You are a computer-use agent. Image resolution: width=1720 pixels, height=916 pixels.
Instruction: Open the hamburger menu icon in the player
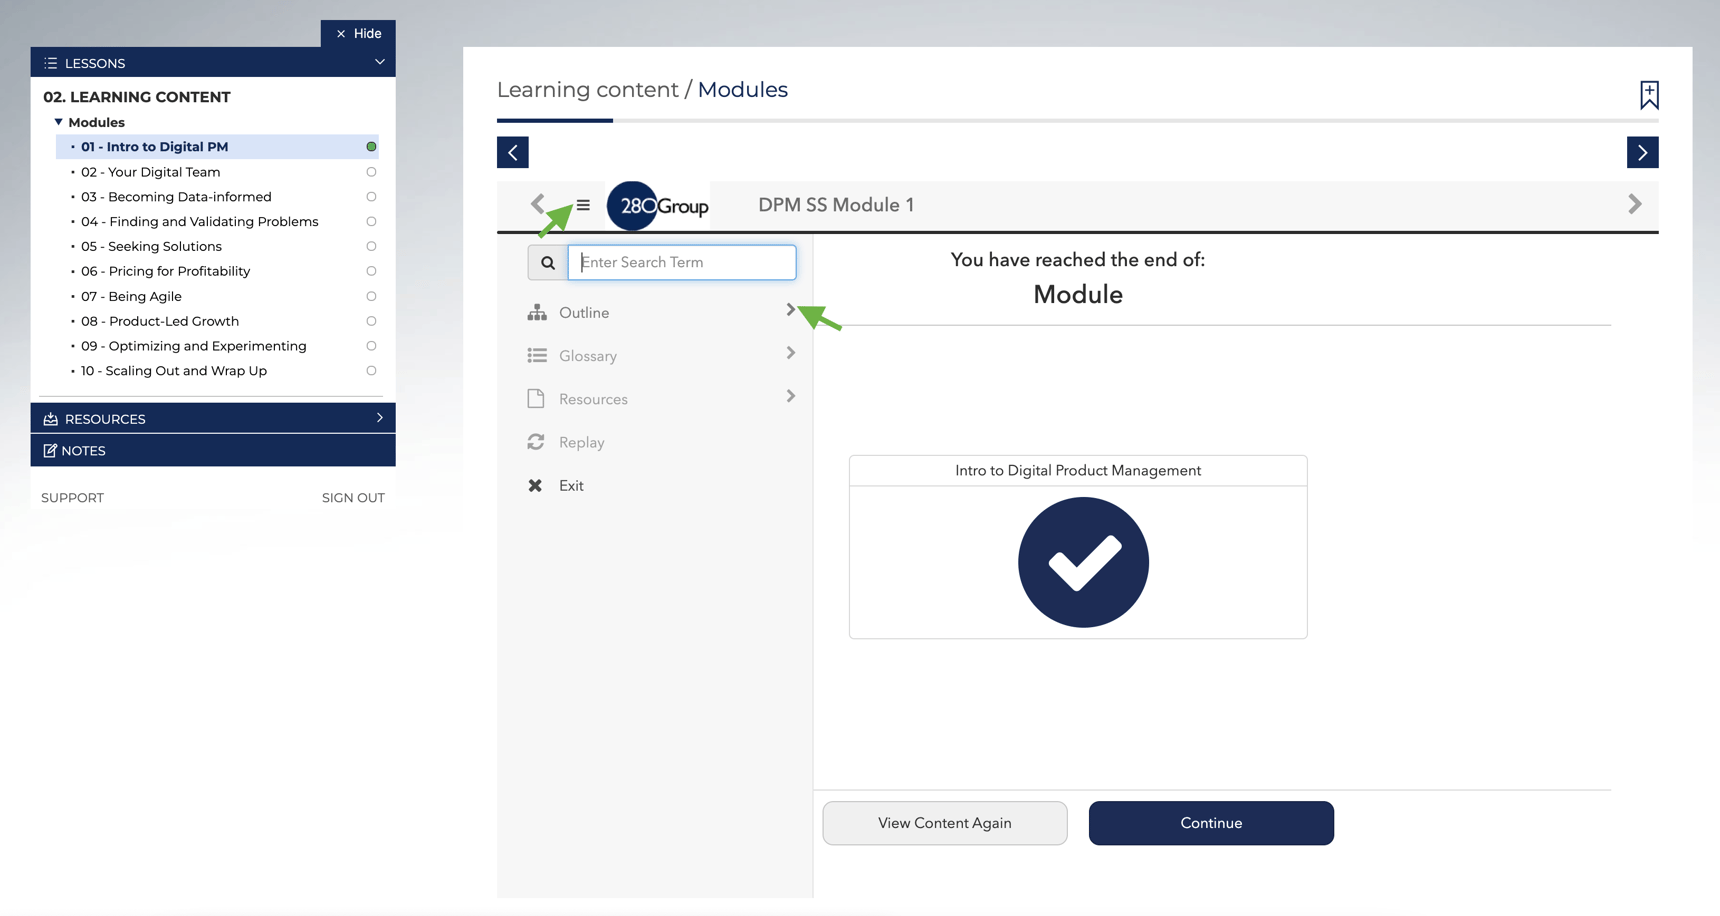583,205
